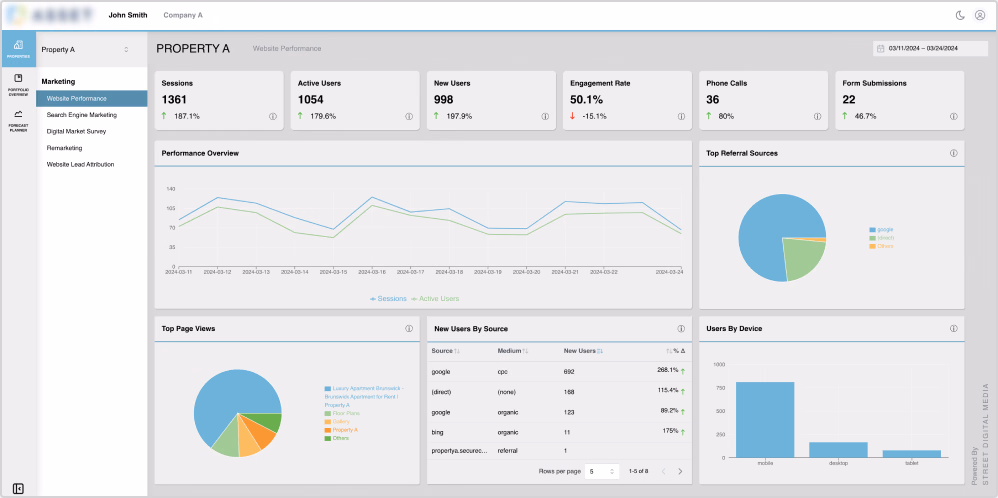Toggle Active Users series in chart legend

pos(435,299)
